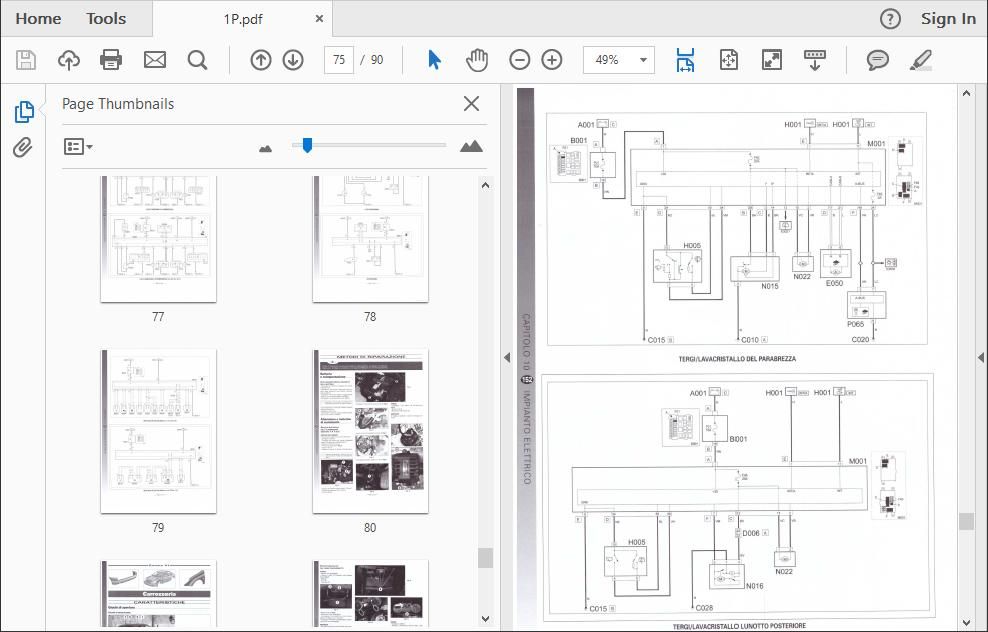Click the page number field showing 75
988x632 pixels.
pos(339,60)
